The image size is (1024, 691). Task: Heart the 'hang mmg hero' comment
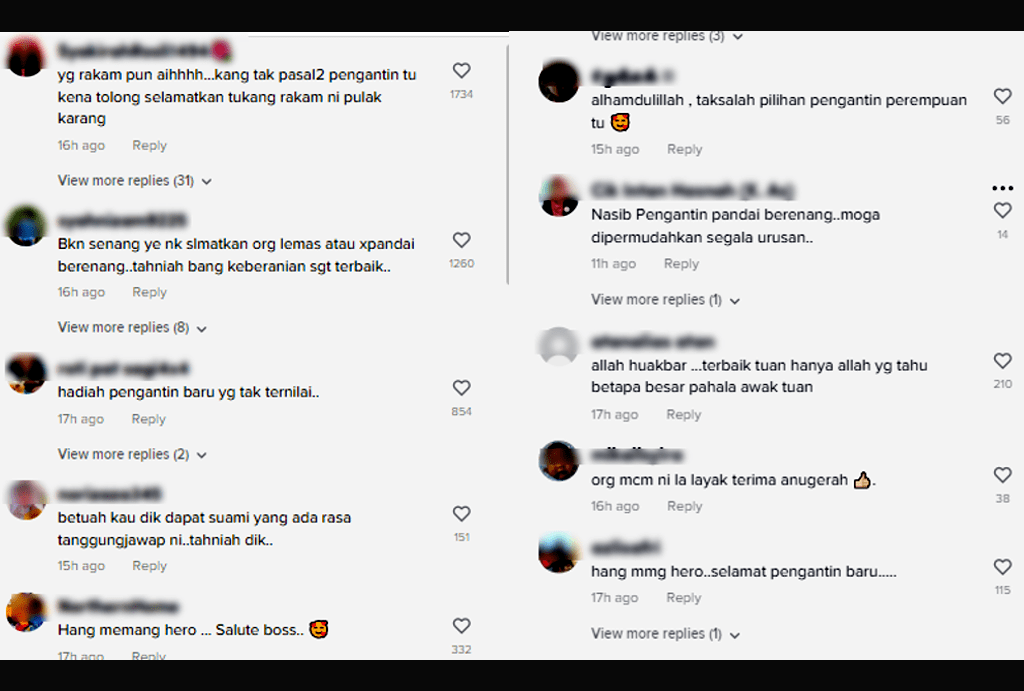point(1002,566)
